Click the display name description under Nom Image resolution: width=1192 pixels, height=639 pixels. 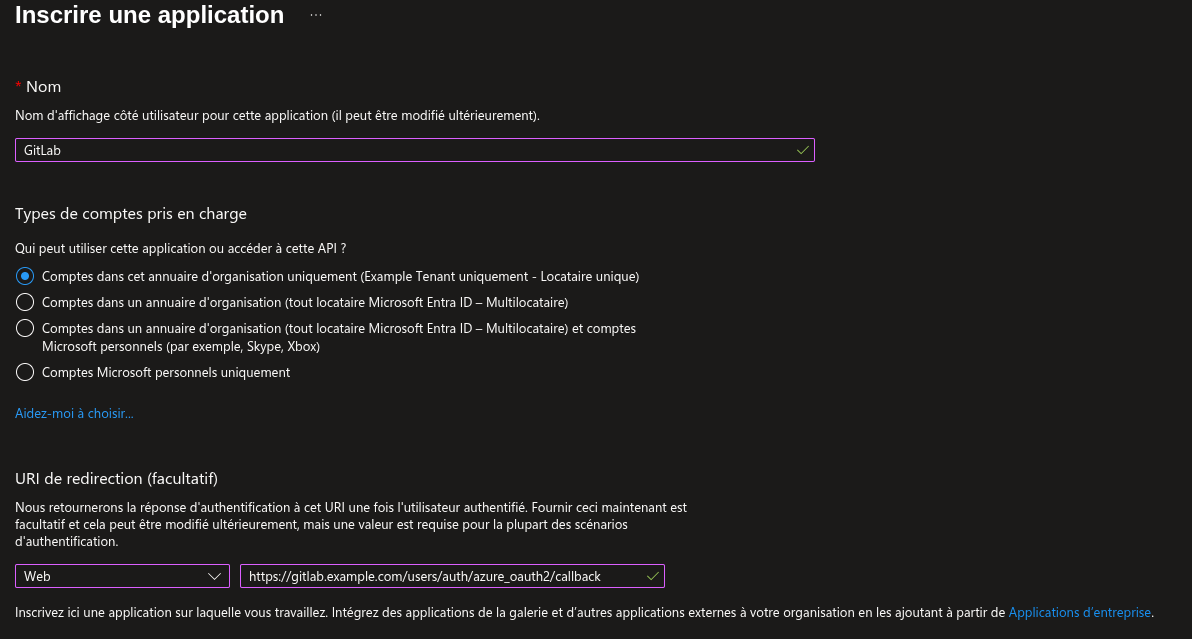click(277, 116)
